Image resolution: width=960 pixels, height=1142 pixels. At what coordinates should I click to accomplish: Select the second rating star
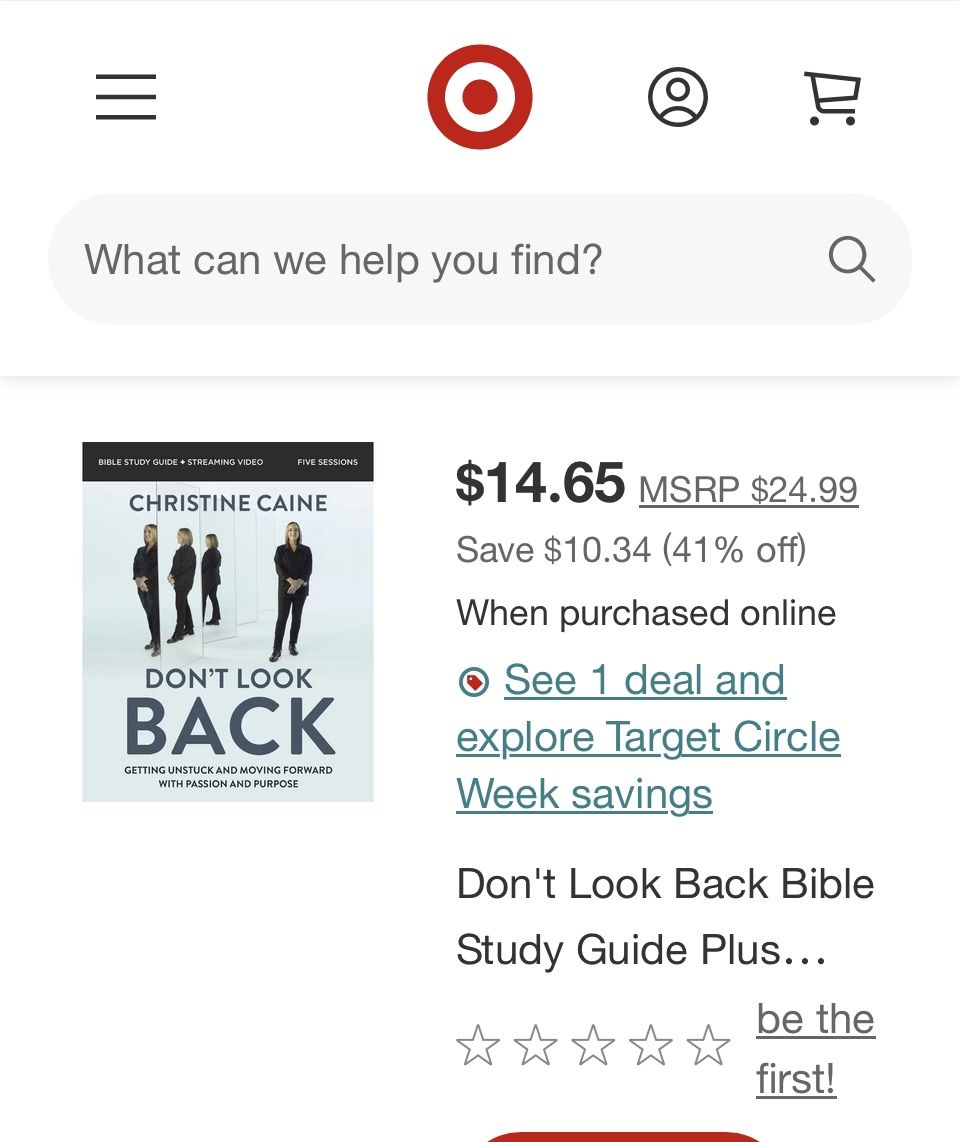pyautogui.click(x=536, y=1043)
